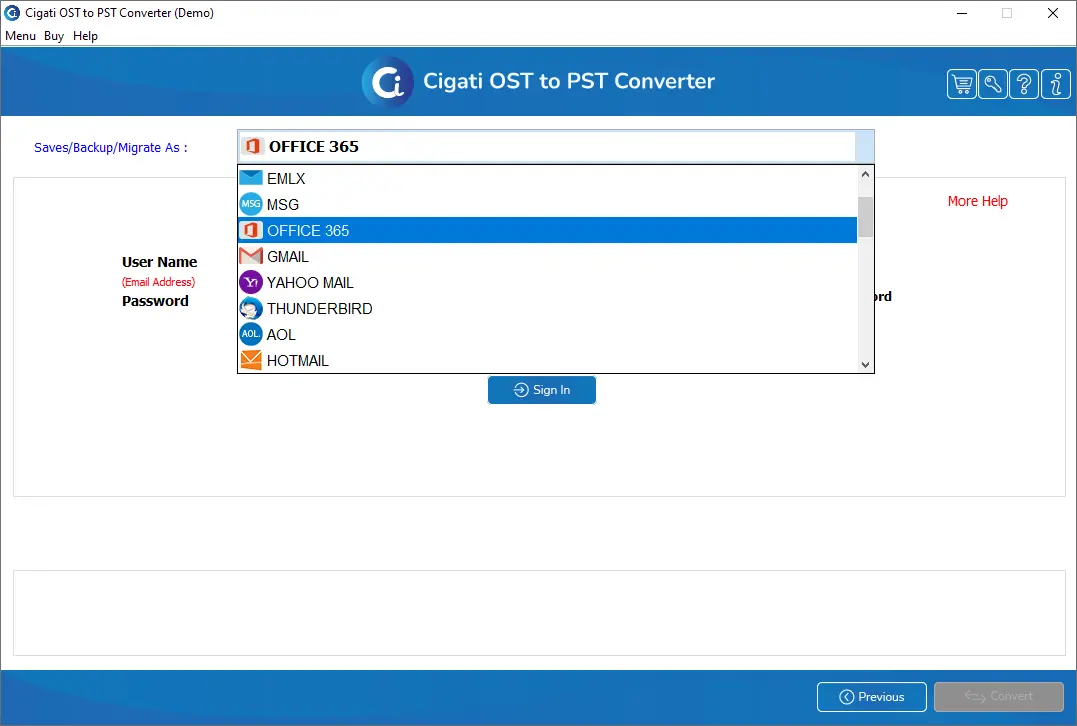Click the shopping cart buy icon

[x=962, y=84]
